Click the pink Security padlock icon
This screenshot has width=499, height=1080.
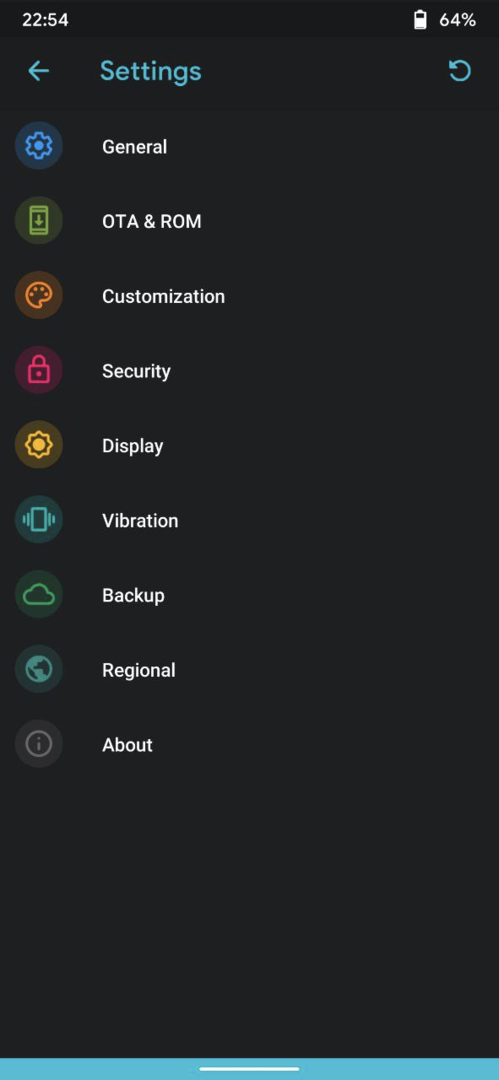(x=39, y=371)
